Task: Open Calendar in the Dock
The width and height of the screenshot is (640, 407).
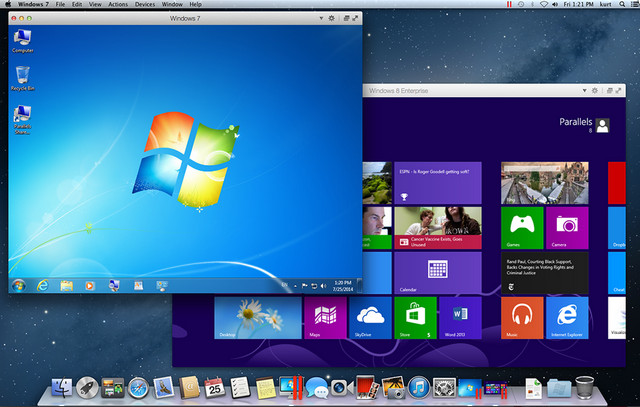Action: pos(214,387)
